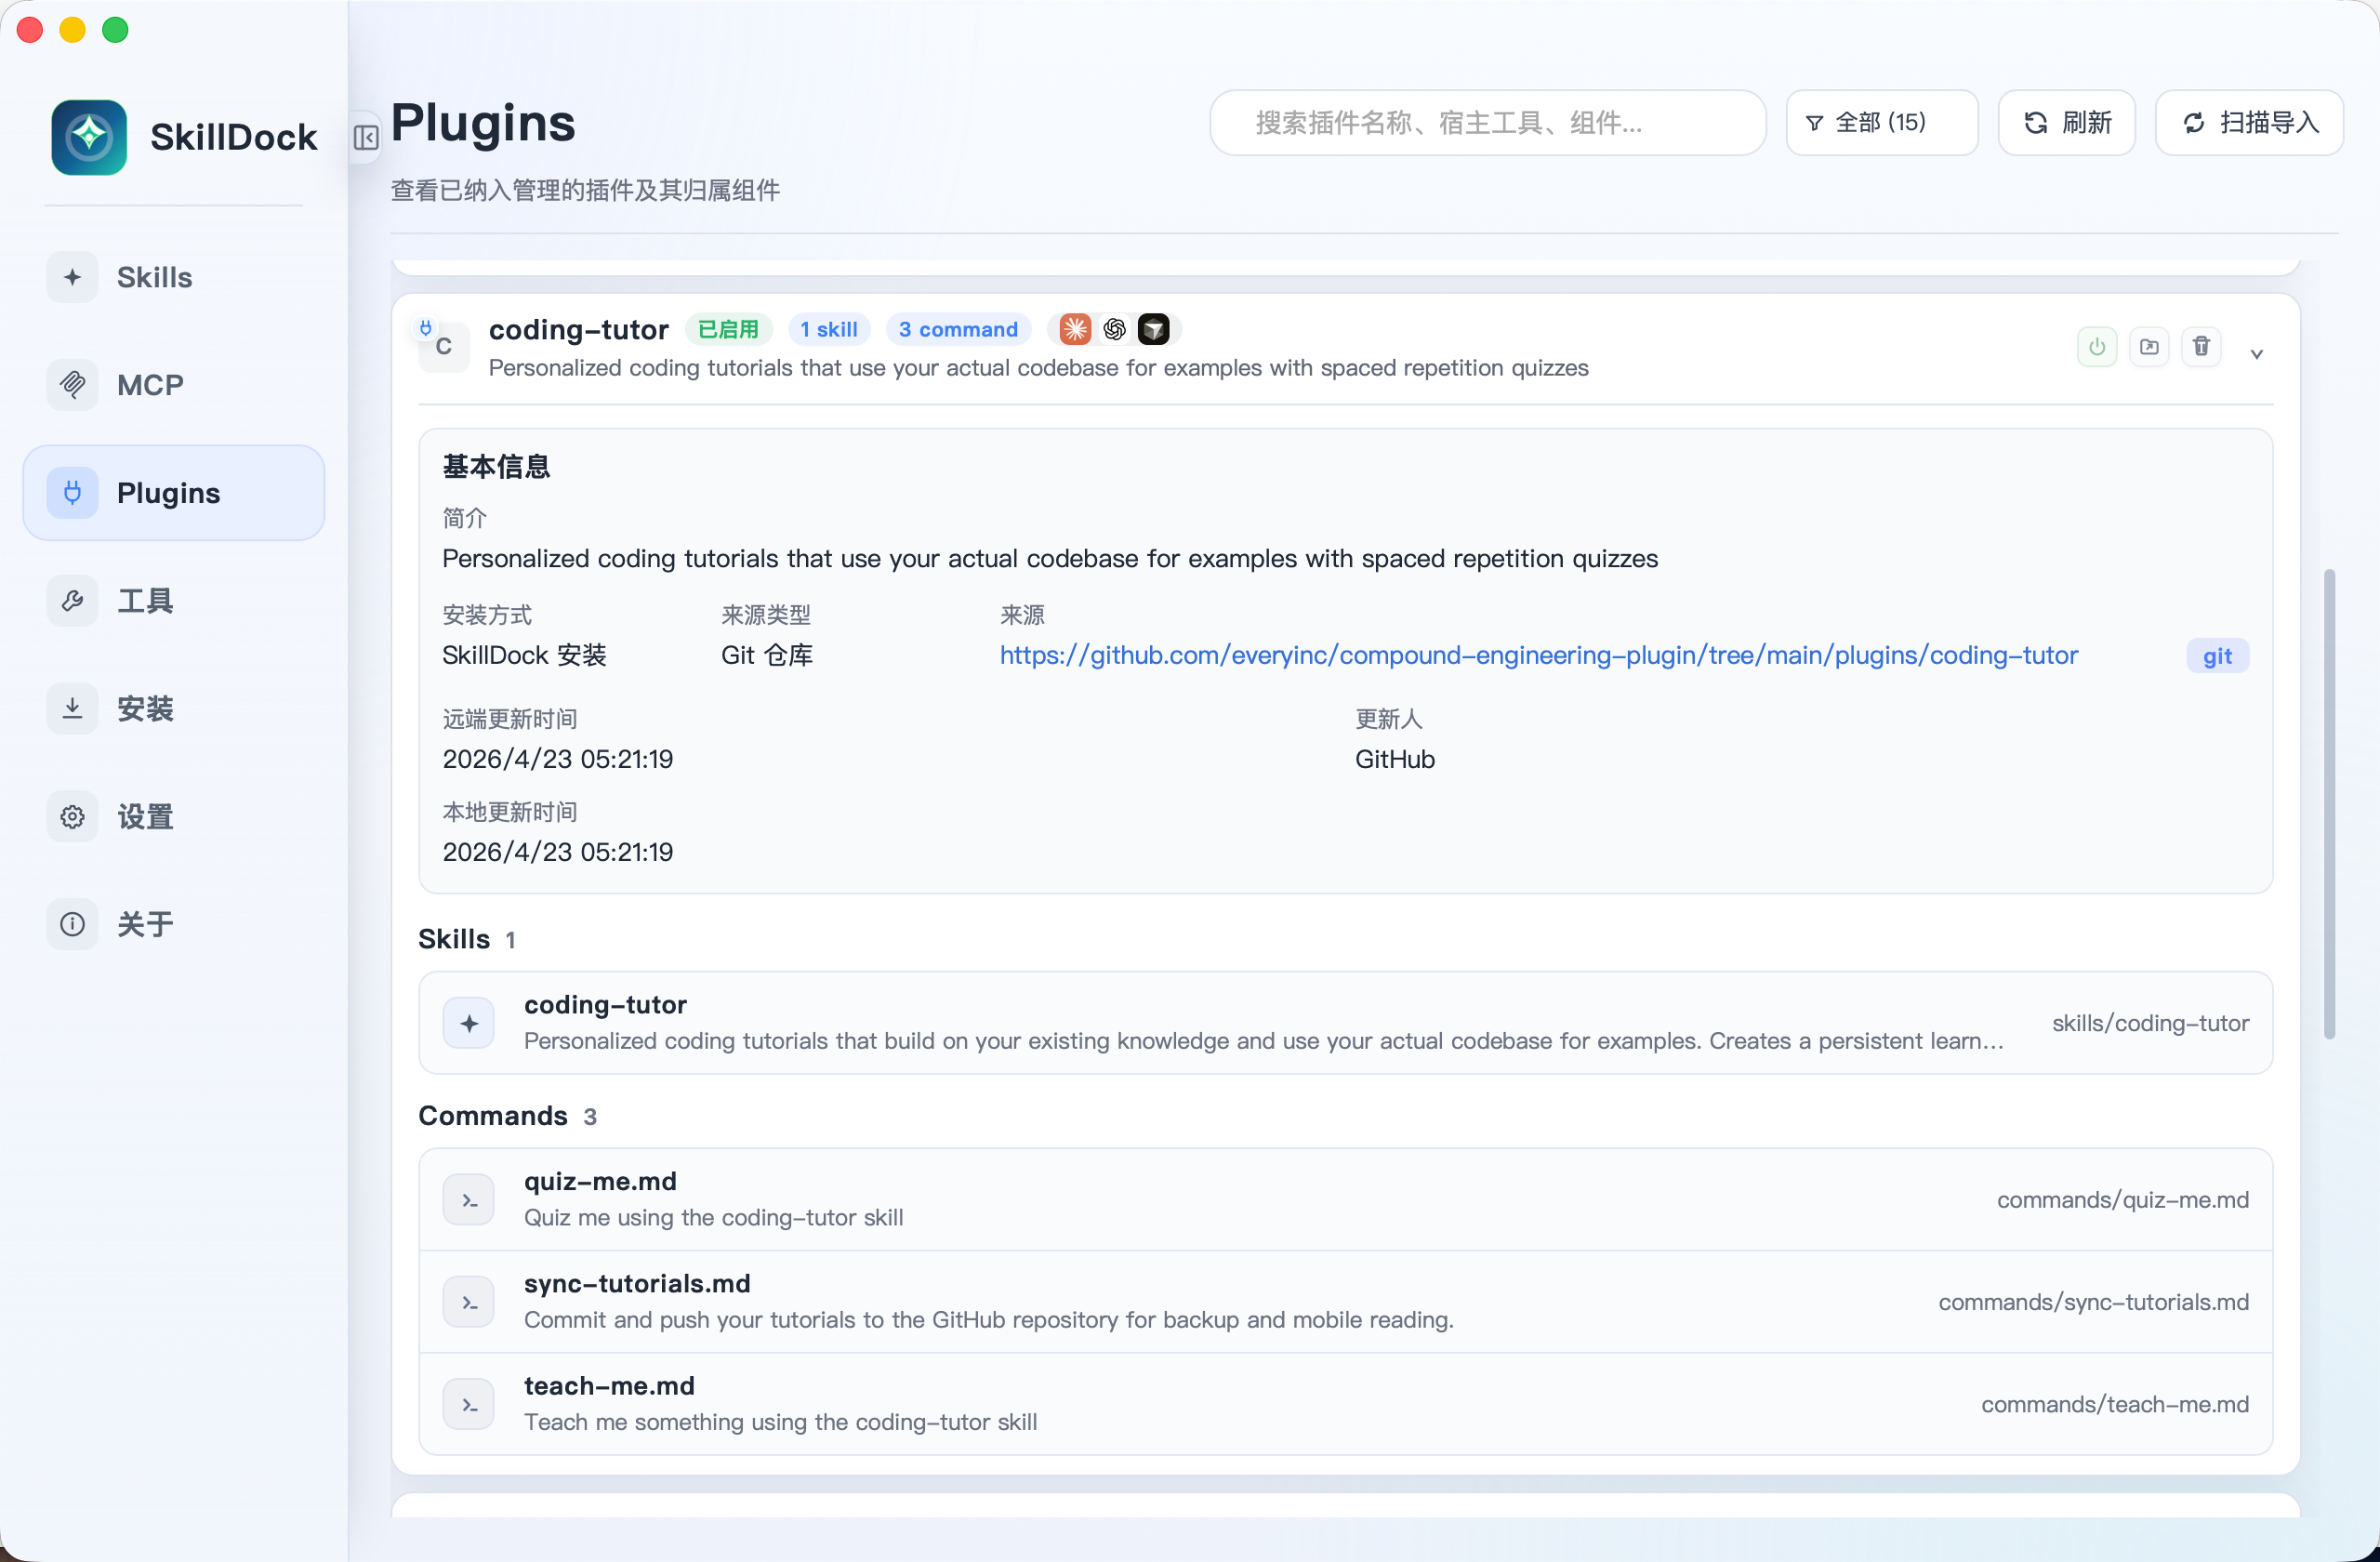Click the Plugins plug icon in sidebar
Screen dimensions: 2380x1562
72,493
